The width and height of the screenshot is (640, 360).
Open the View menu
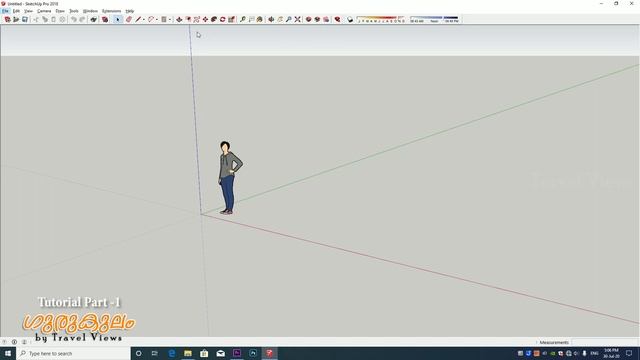pyautogui.click(x=28, y=11)
